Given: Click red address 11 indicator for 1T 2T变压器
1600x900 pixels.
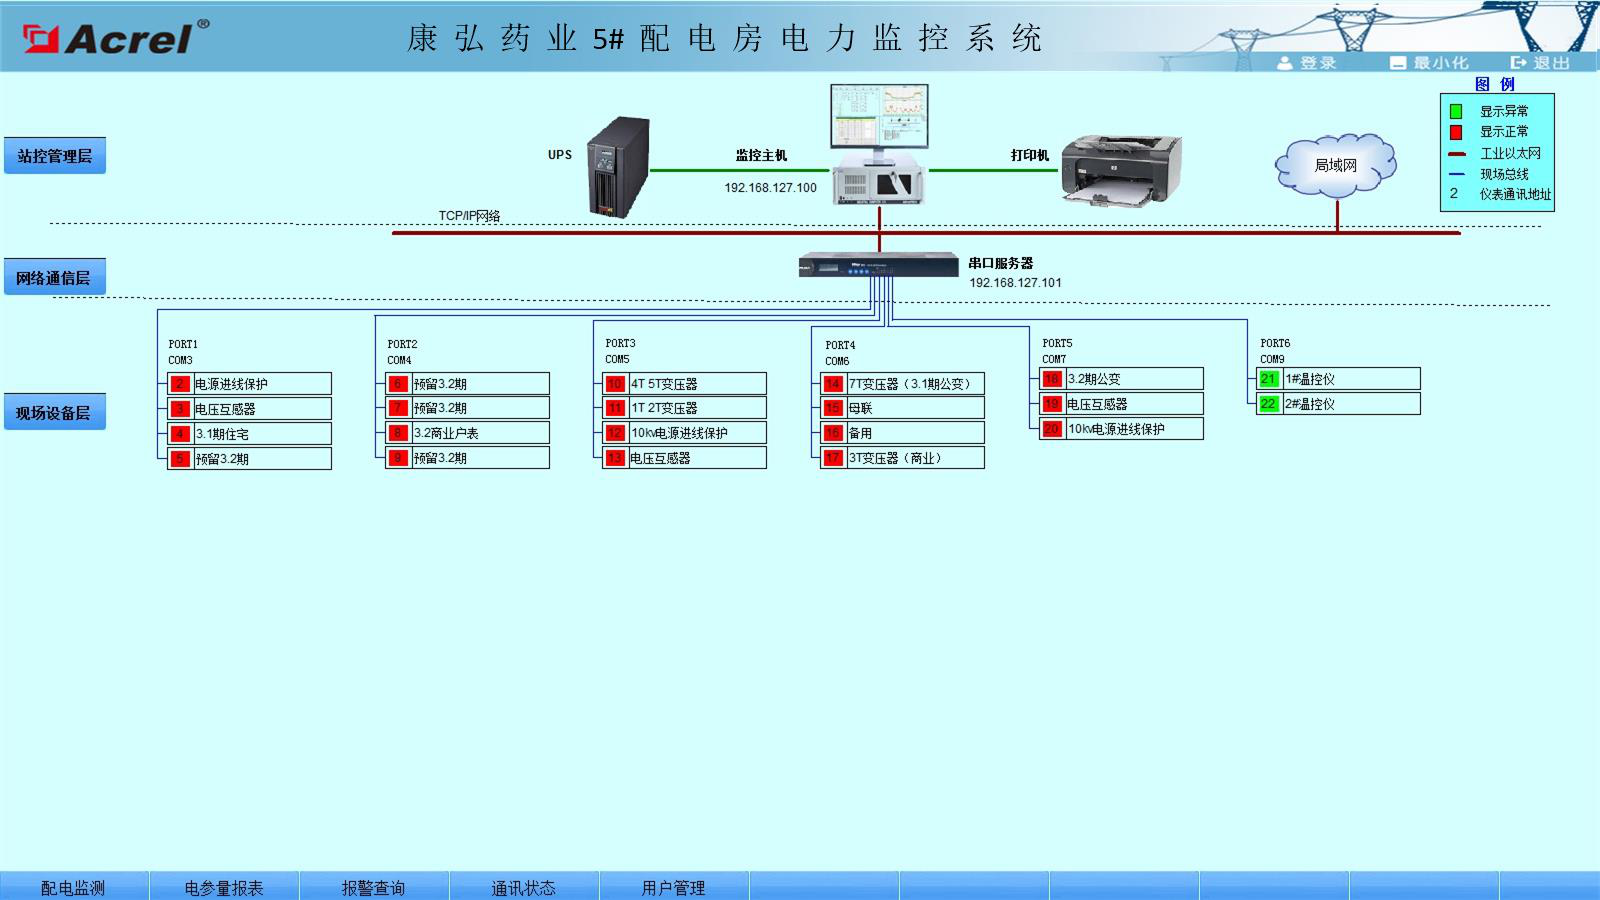Looking at the screenshot, I should coord(615,408).
